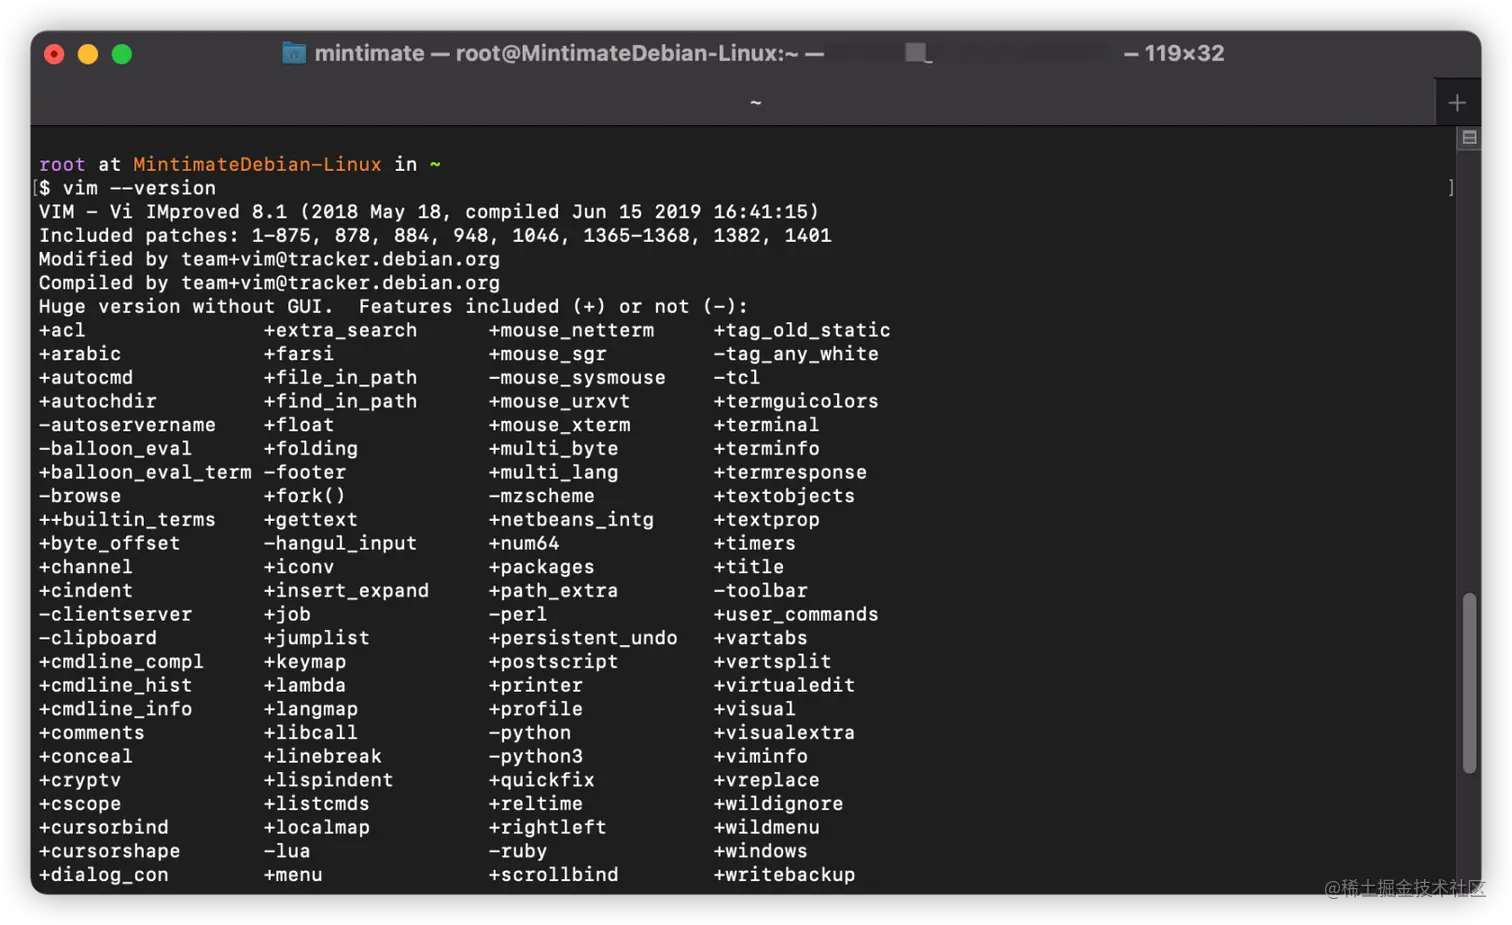
Task: Click the '-clipboard' feature entry
Action: click(x=98, y=638)
